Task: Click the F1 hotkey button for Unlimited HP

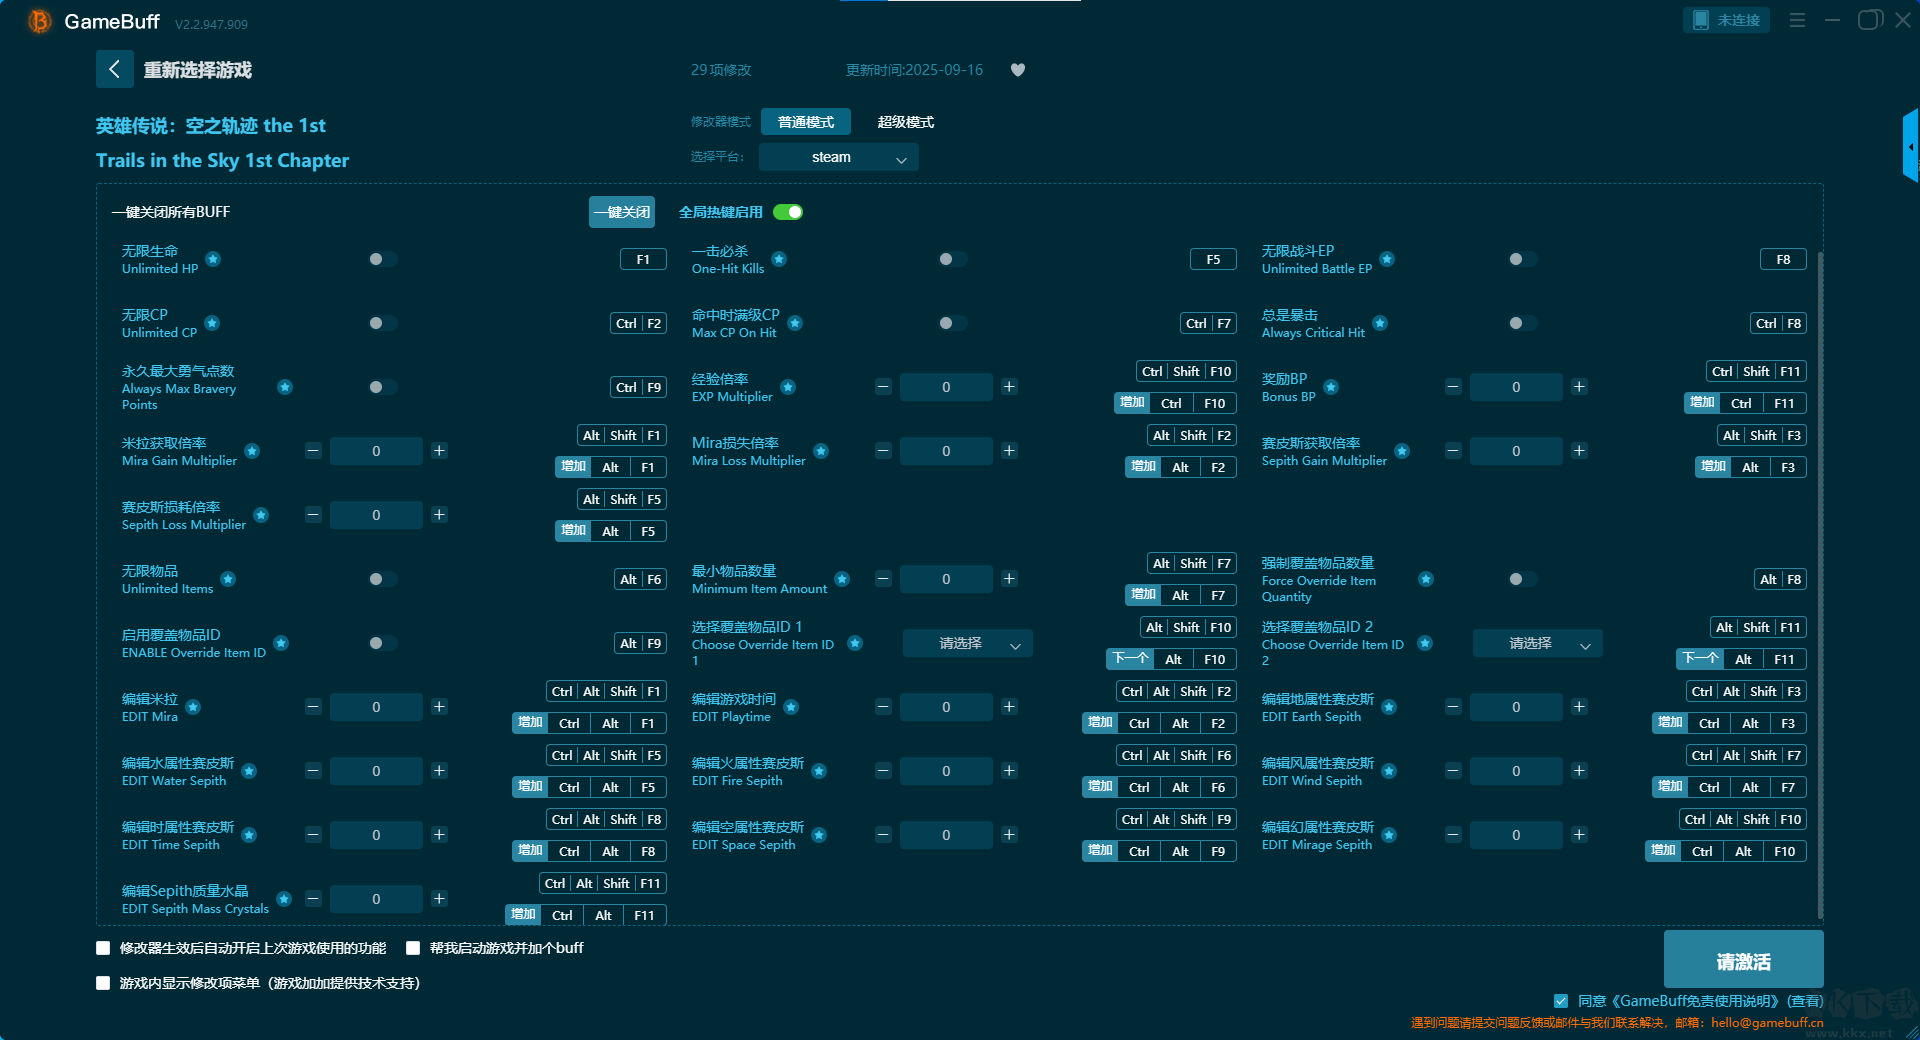Action: (x=643, y=259)
